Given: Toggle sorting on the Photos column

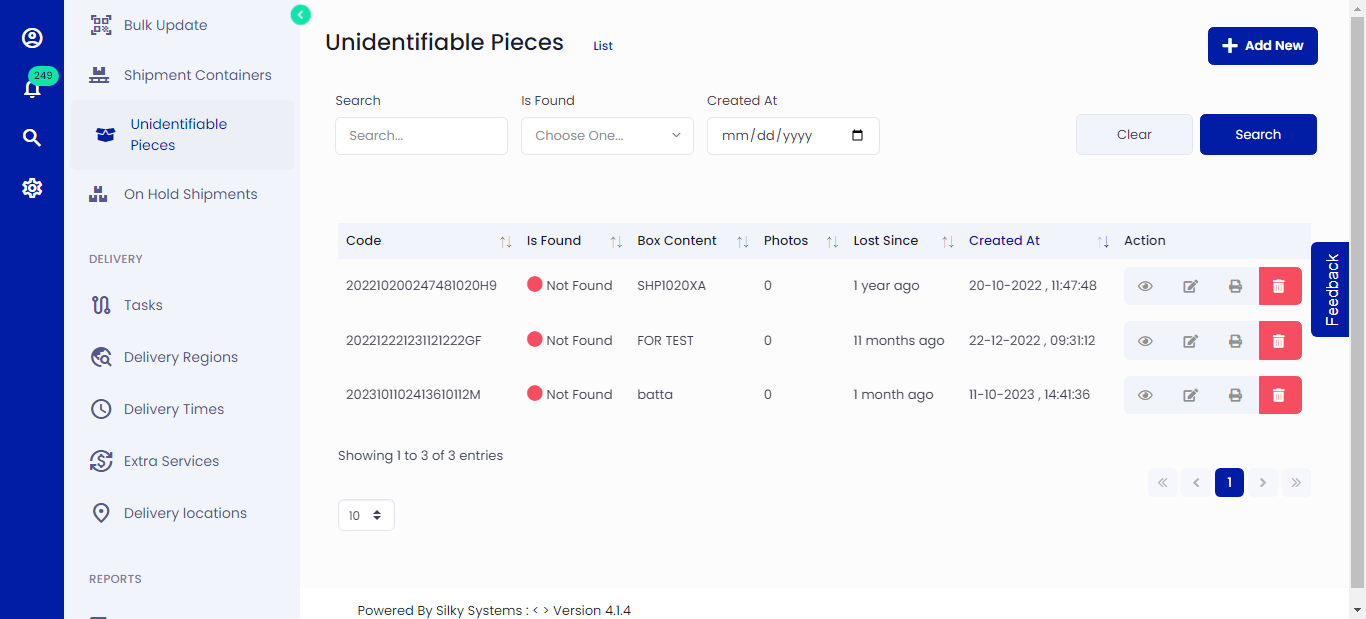Looking at the screenshot, I should 832,240.
